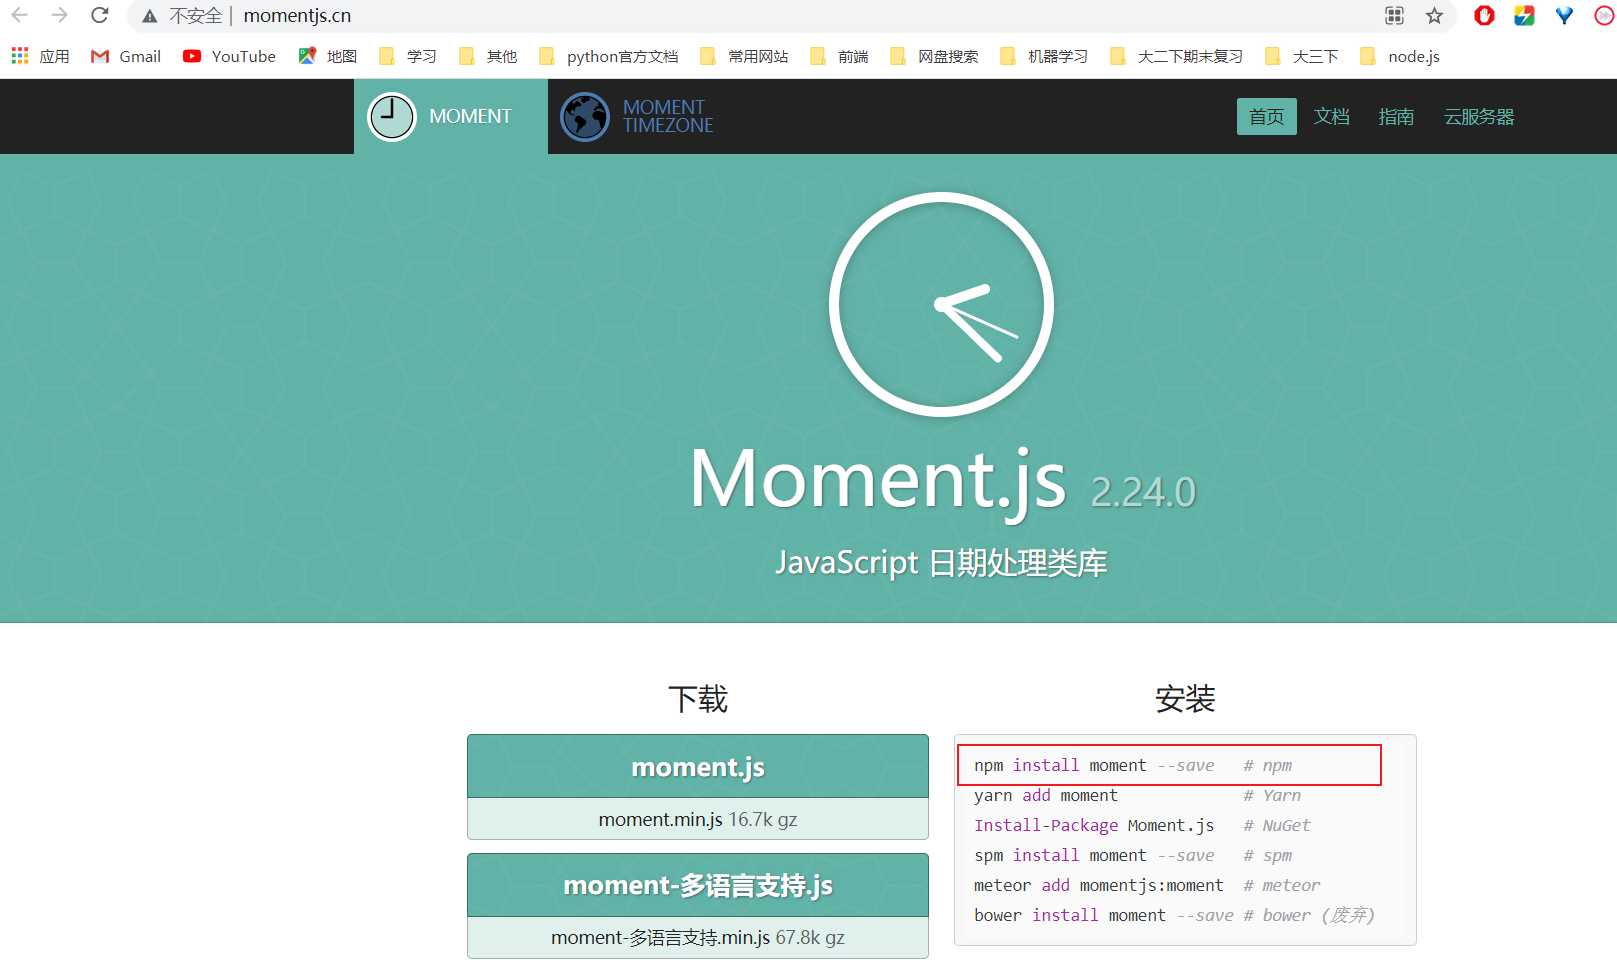
Task: Click the Moment Timezone globe icon
Action: click(585, 117)
